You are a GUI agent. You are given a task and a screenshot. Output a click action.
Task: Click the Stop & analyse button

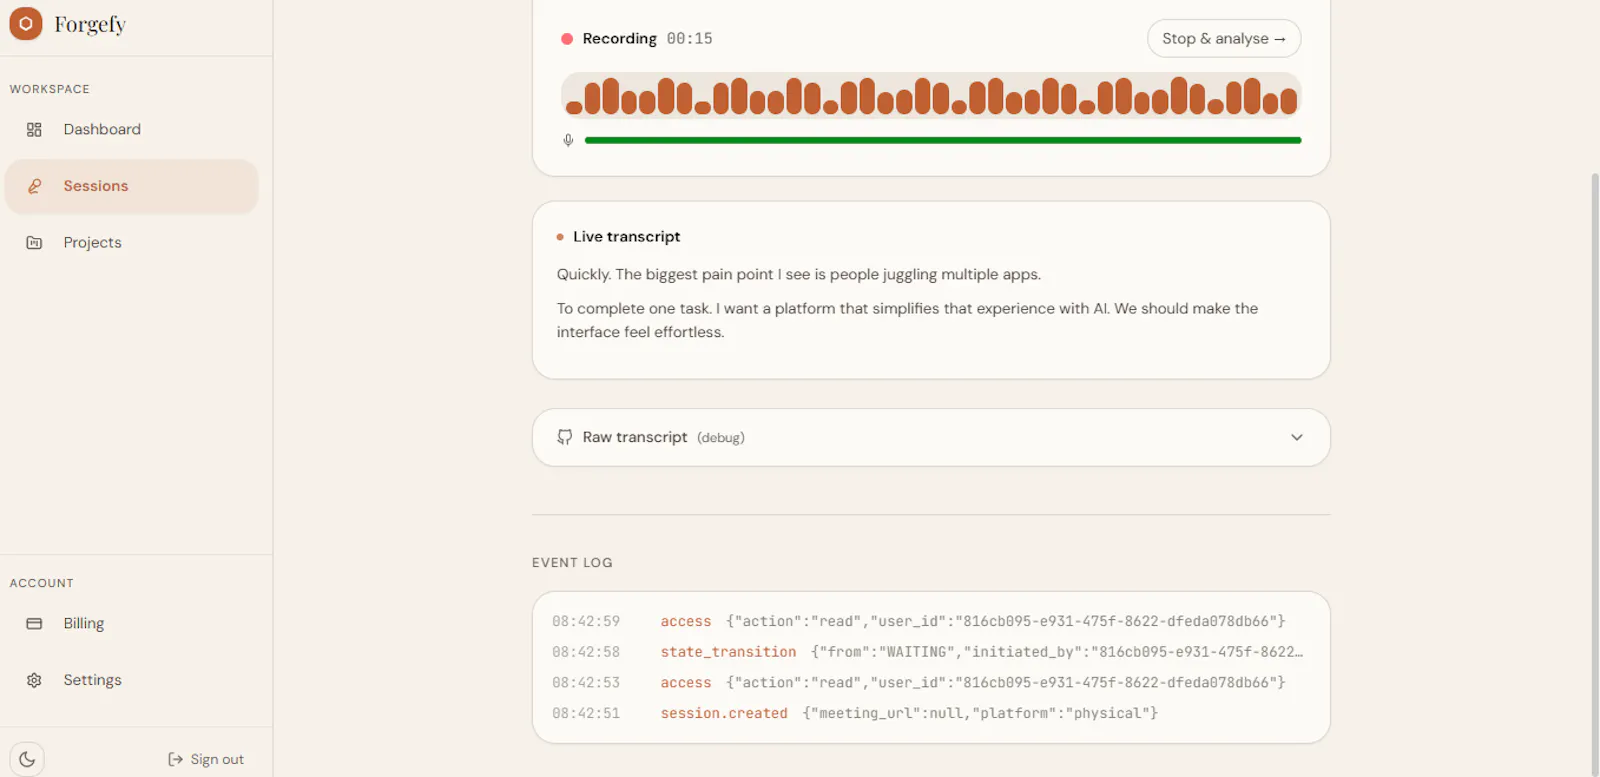(1224, 39)
